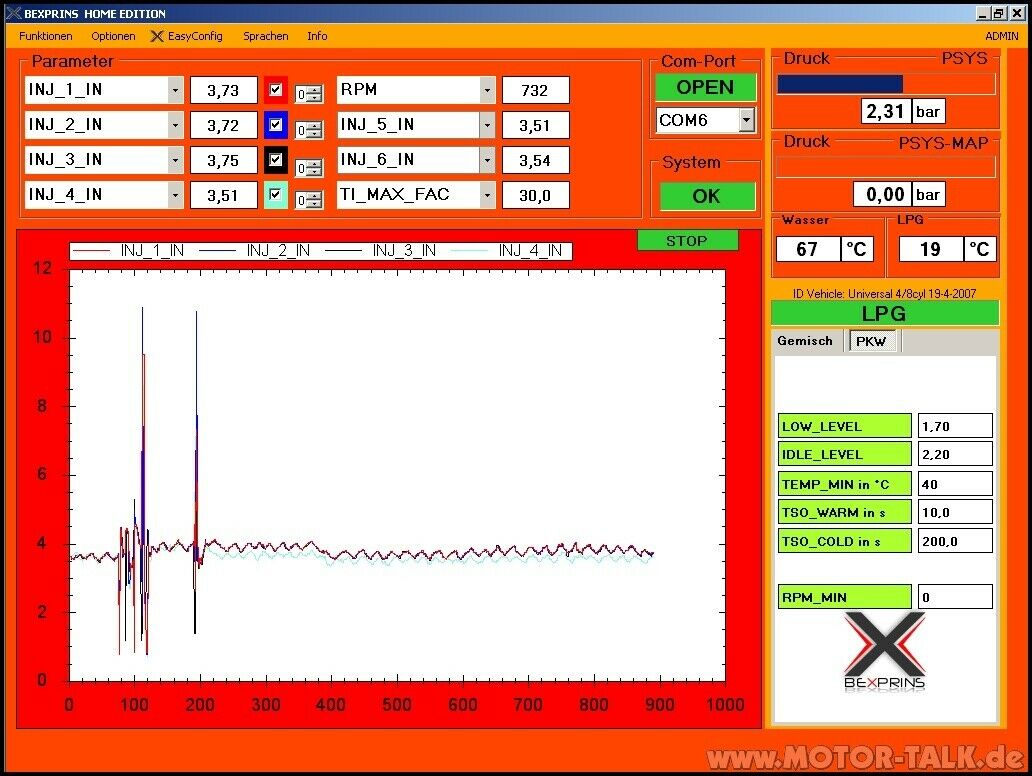
Task: Click the TSO_WARM in s label
Action: click(844, 512)
